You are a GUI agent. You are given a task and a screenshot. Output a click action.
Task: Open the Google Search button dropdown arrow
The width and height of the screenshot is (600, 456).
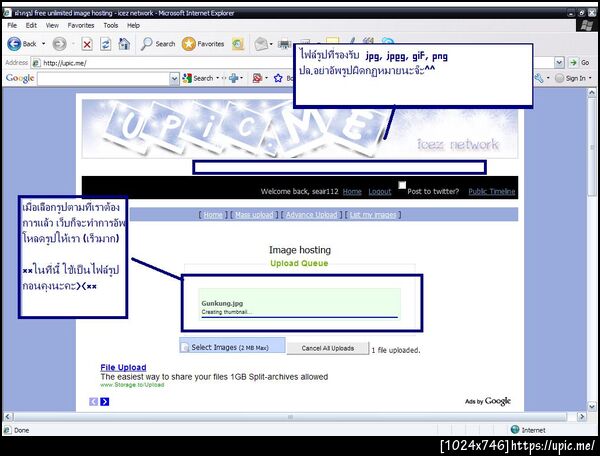coord(217,78)
